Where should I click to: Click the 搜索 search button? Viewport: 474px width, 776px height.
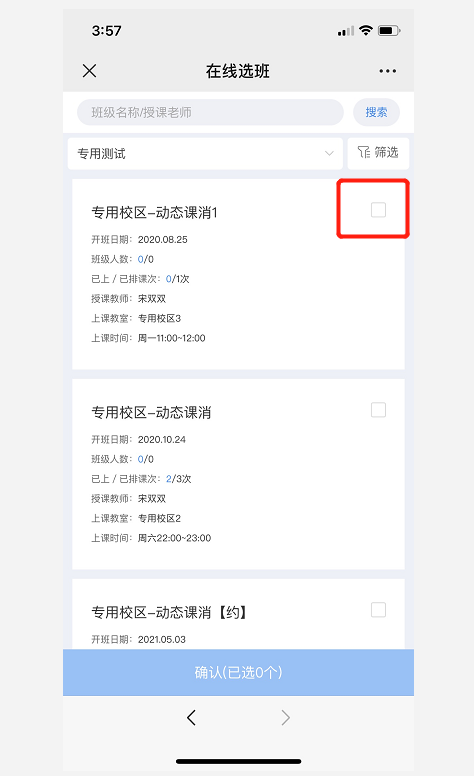tap(377, 112)
